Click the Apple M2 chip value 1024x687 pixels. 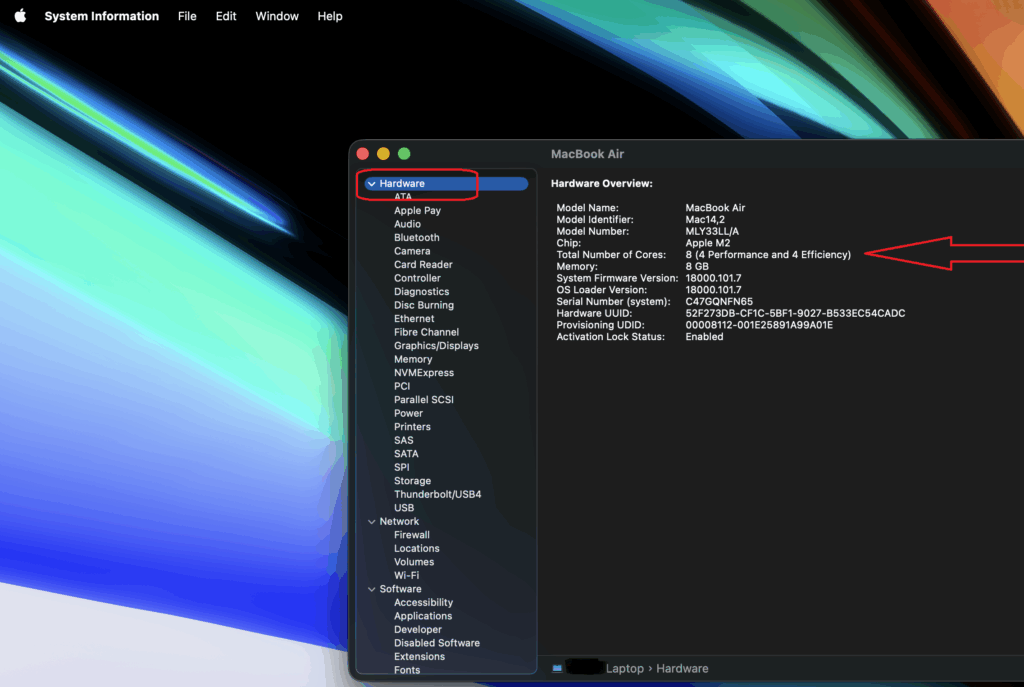[x=707, y=243]
